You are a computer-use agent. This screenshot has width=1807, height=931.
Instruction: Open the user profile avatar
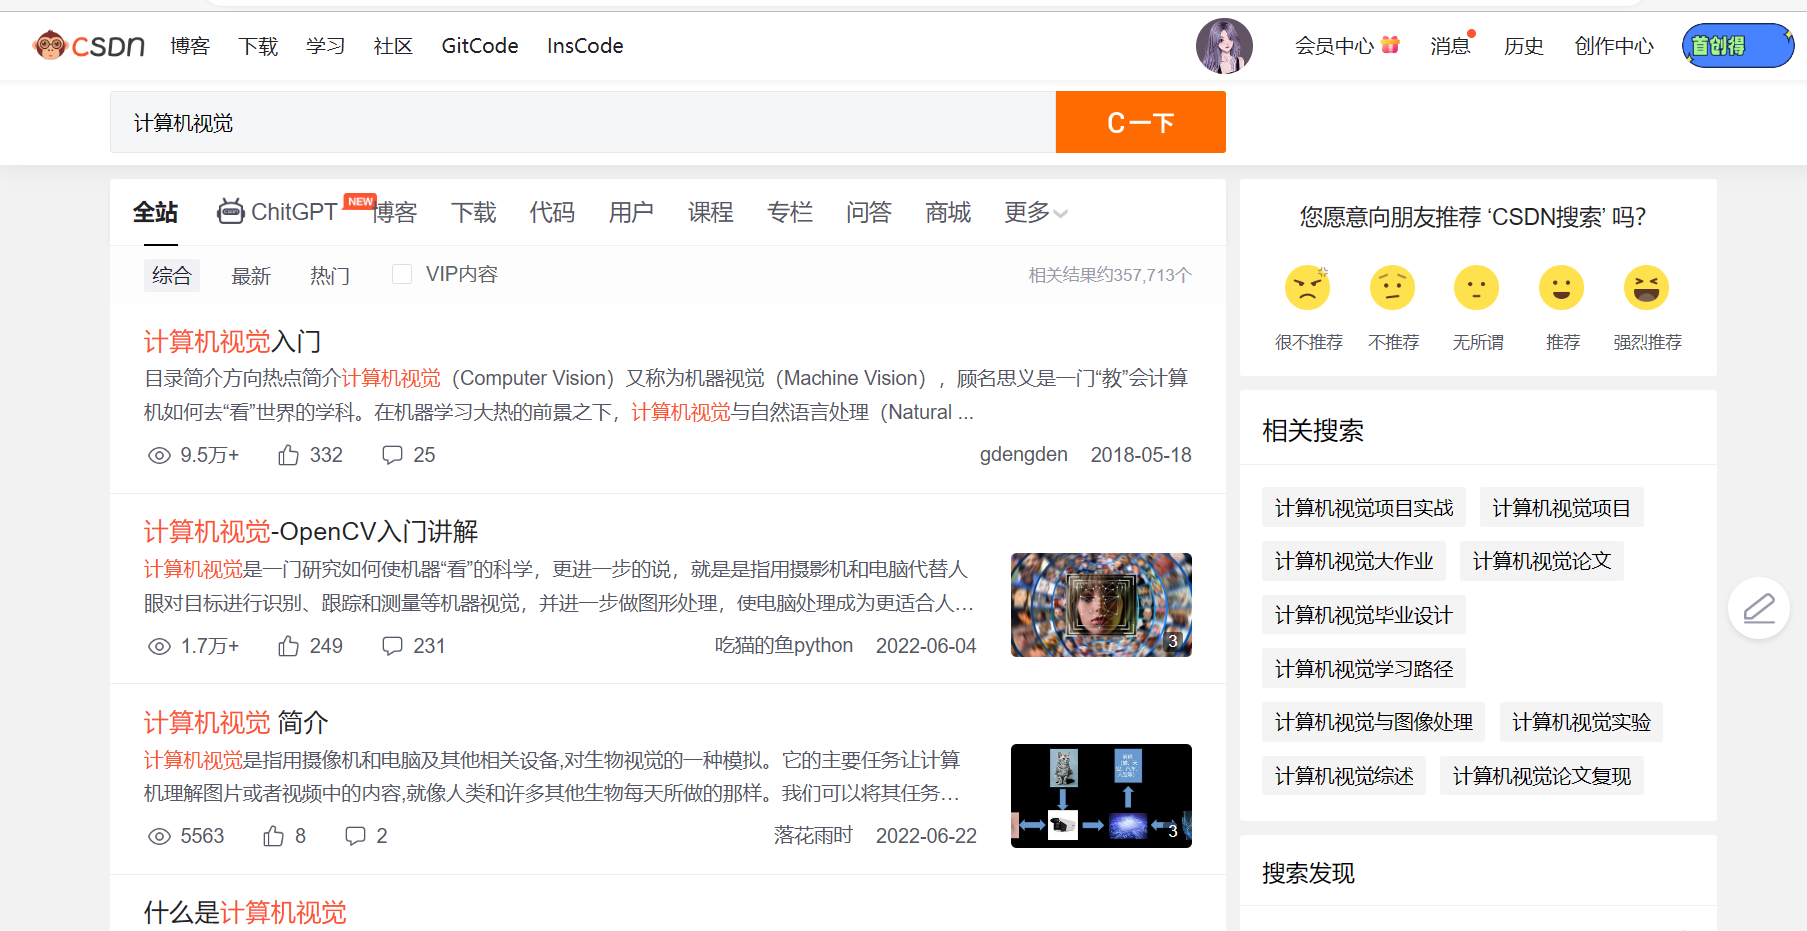pyautogui.click(x=1224, y=46)
